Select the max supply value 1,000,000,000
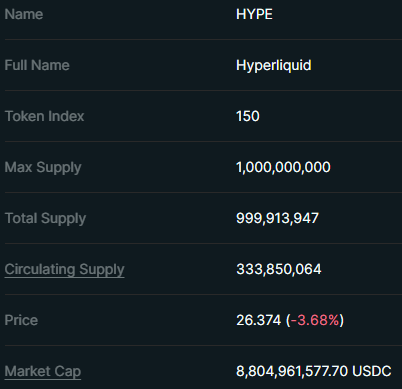Viewport: 402px width, 389px height. [283, 167]
